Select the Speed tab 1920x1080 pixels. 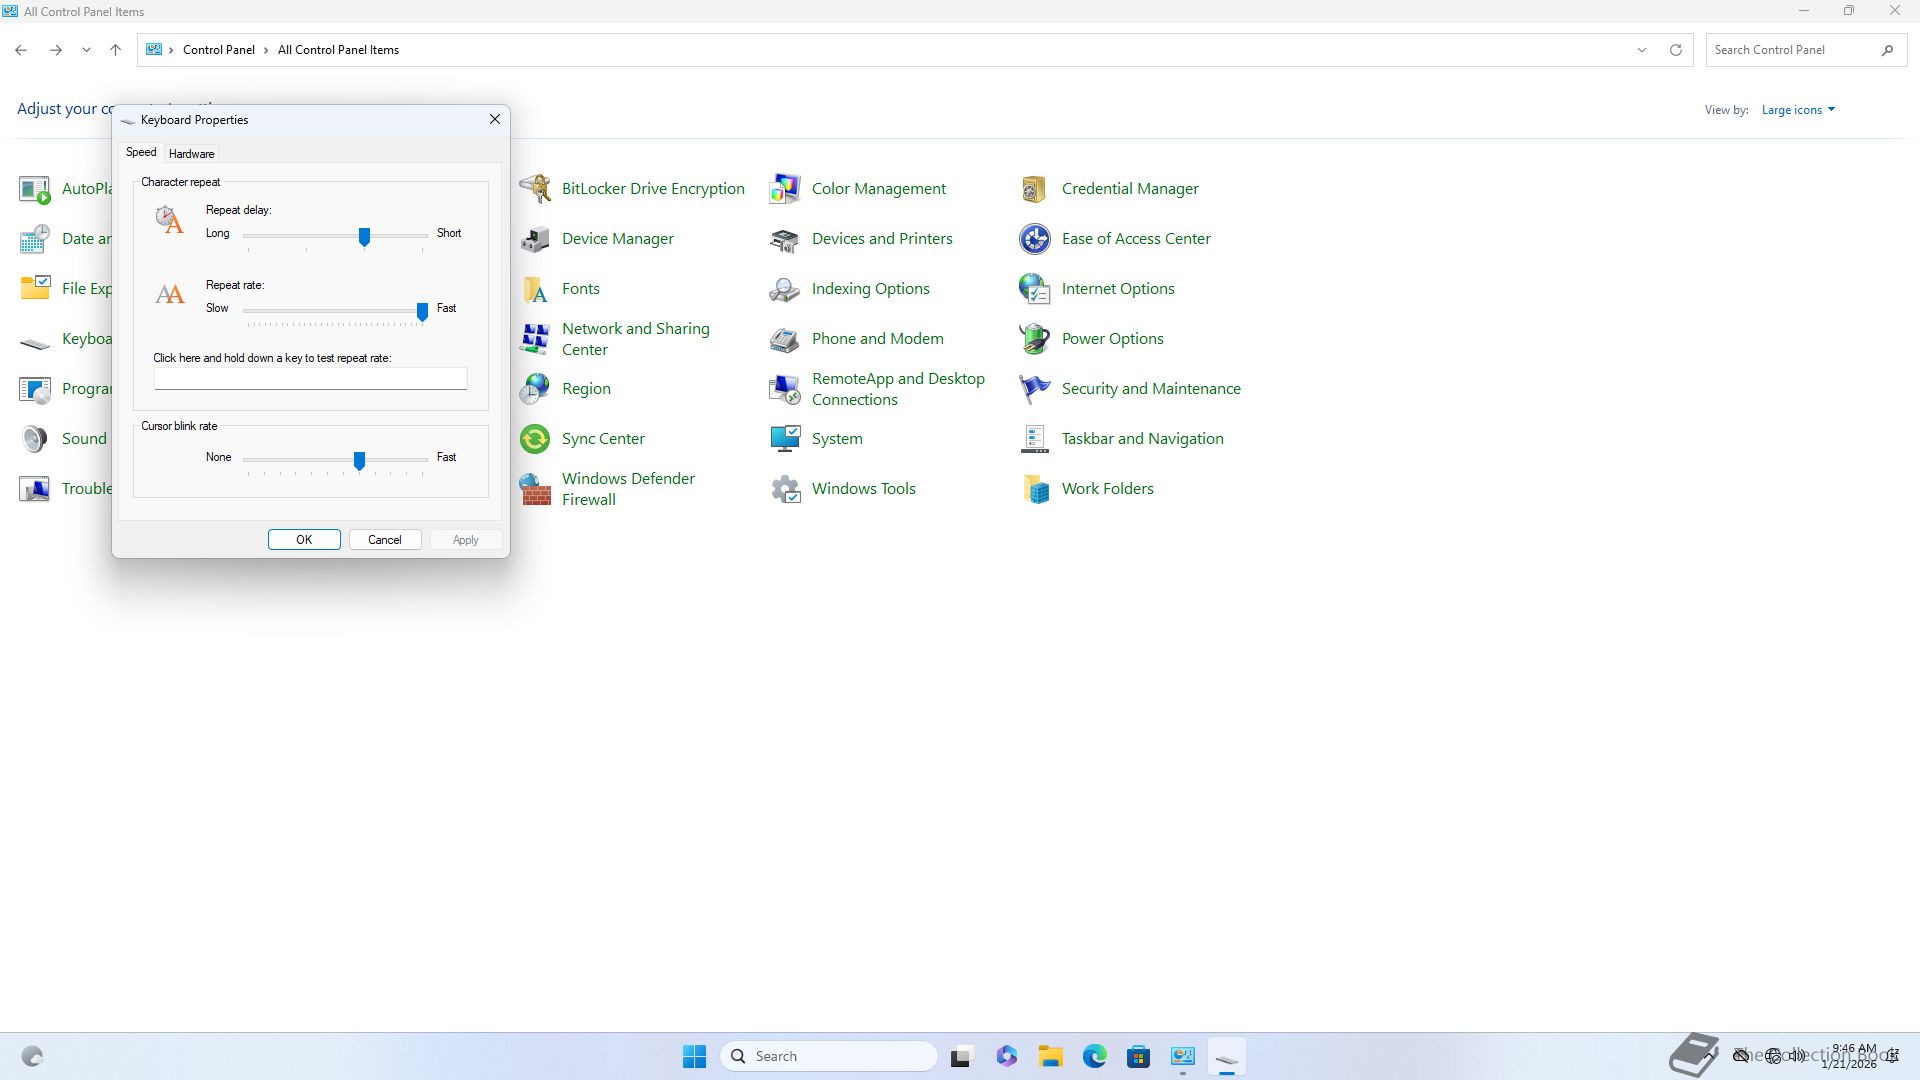[141, 152]
